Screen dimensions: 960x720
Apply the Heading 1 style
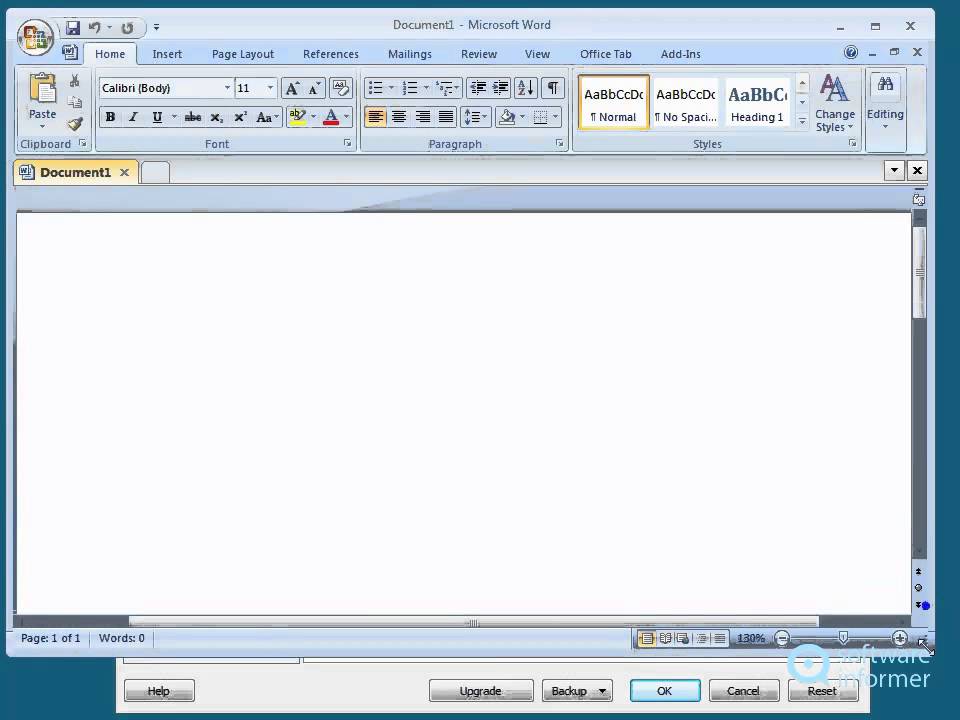tap(757, 102)
